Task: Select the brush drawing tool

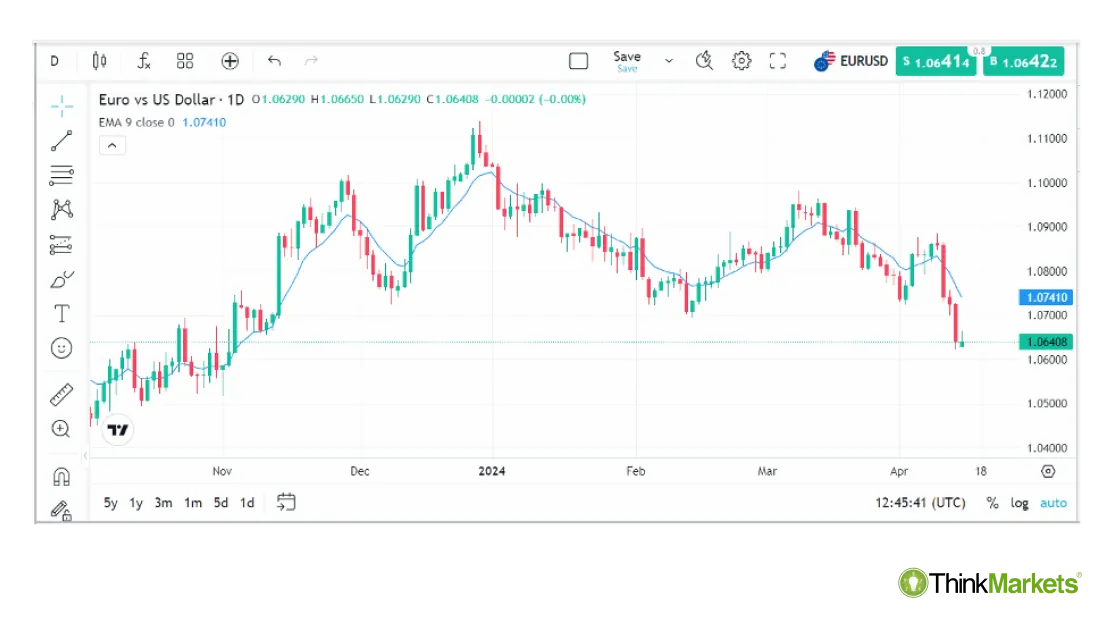Action: point(61,279)
